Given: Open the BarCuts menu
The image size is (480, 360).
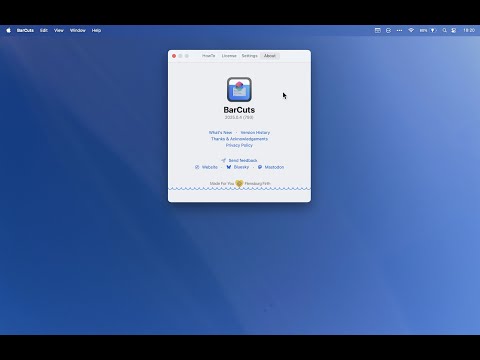Looking at the screenshot, I should [25, 30].
